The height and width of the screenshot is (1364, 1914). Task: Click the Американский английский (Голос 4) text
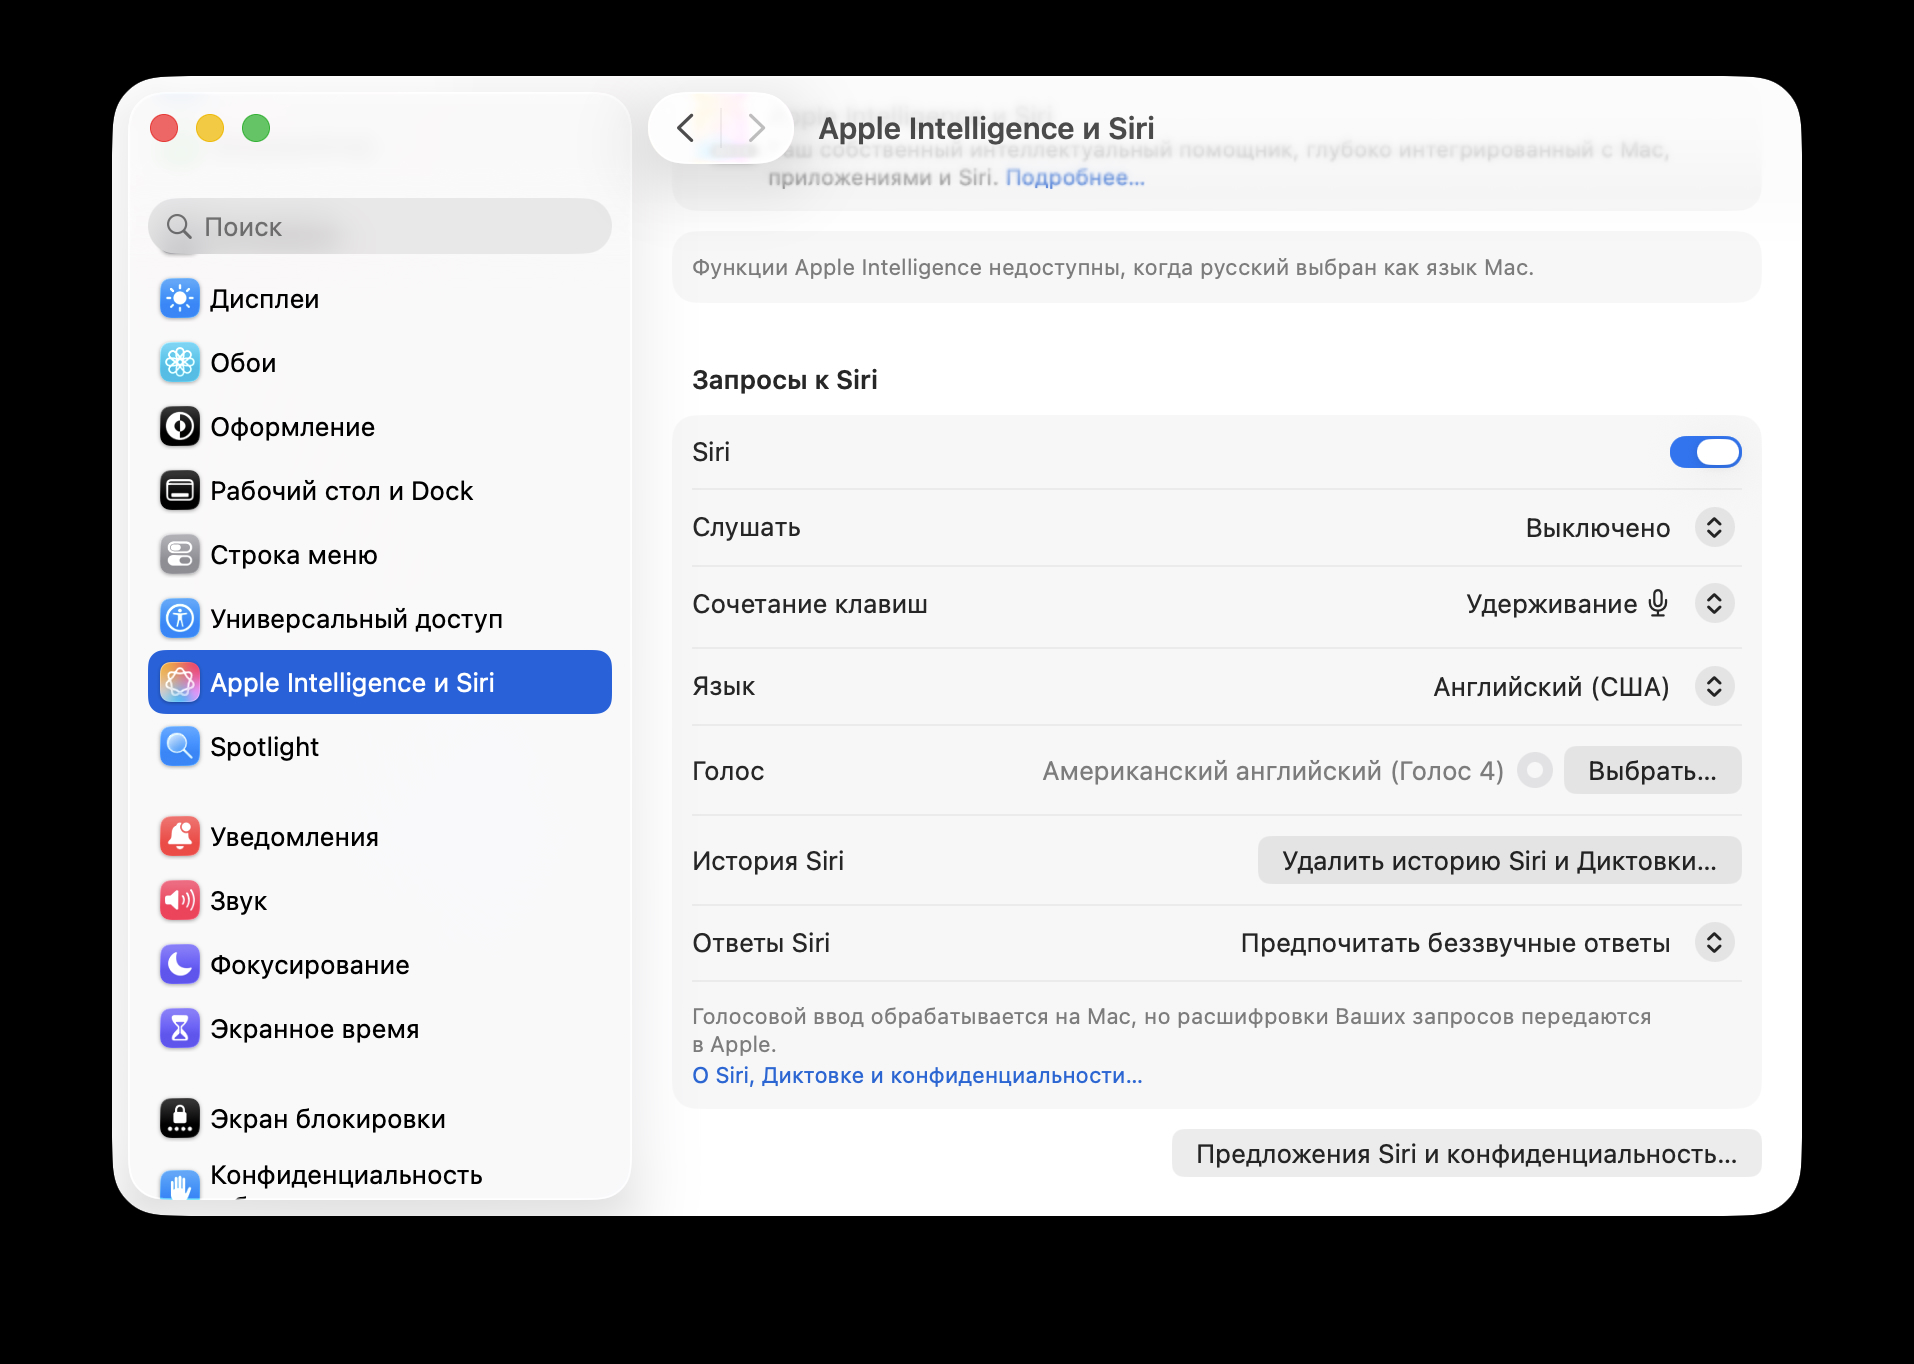(1272, 771)
